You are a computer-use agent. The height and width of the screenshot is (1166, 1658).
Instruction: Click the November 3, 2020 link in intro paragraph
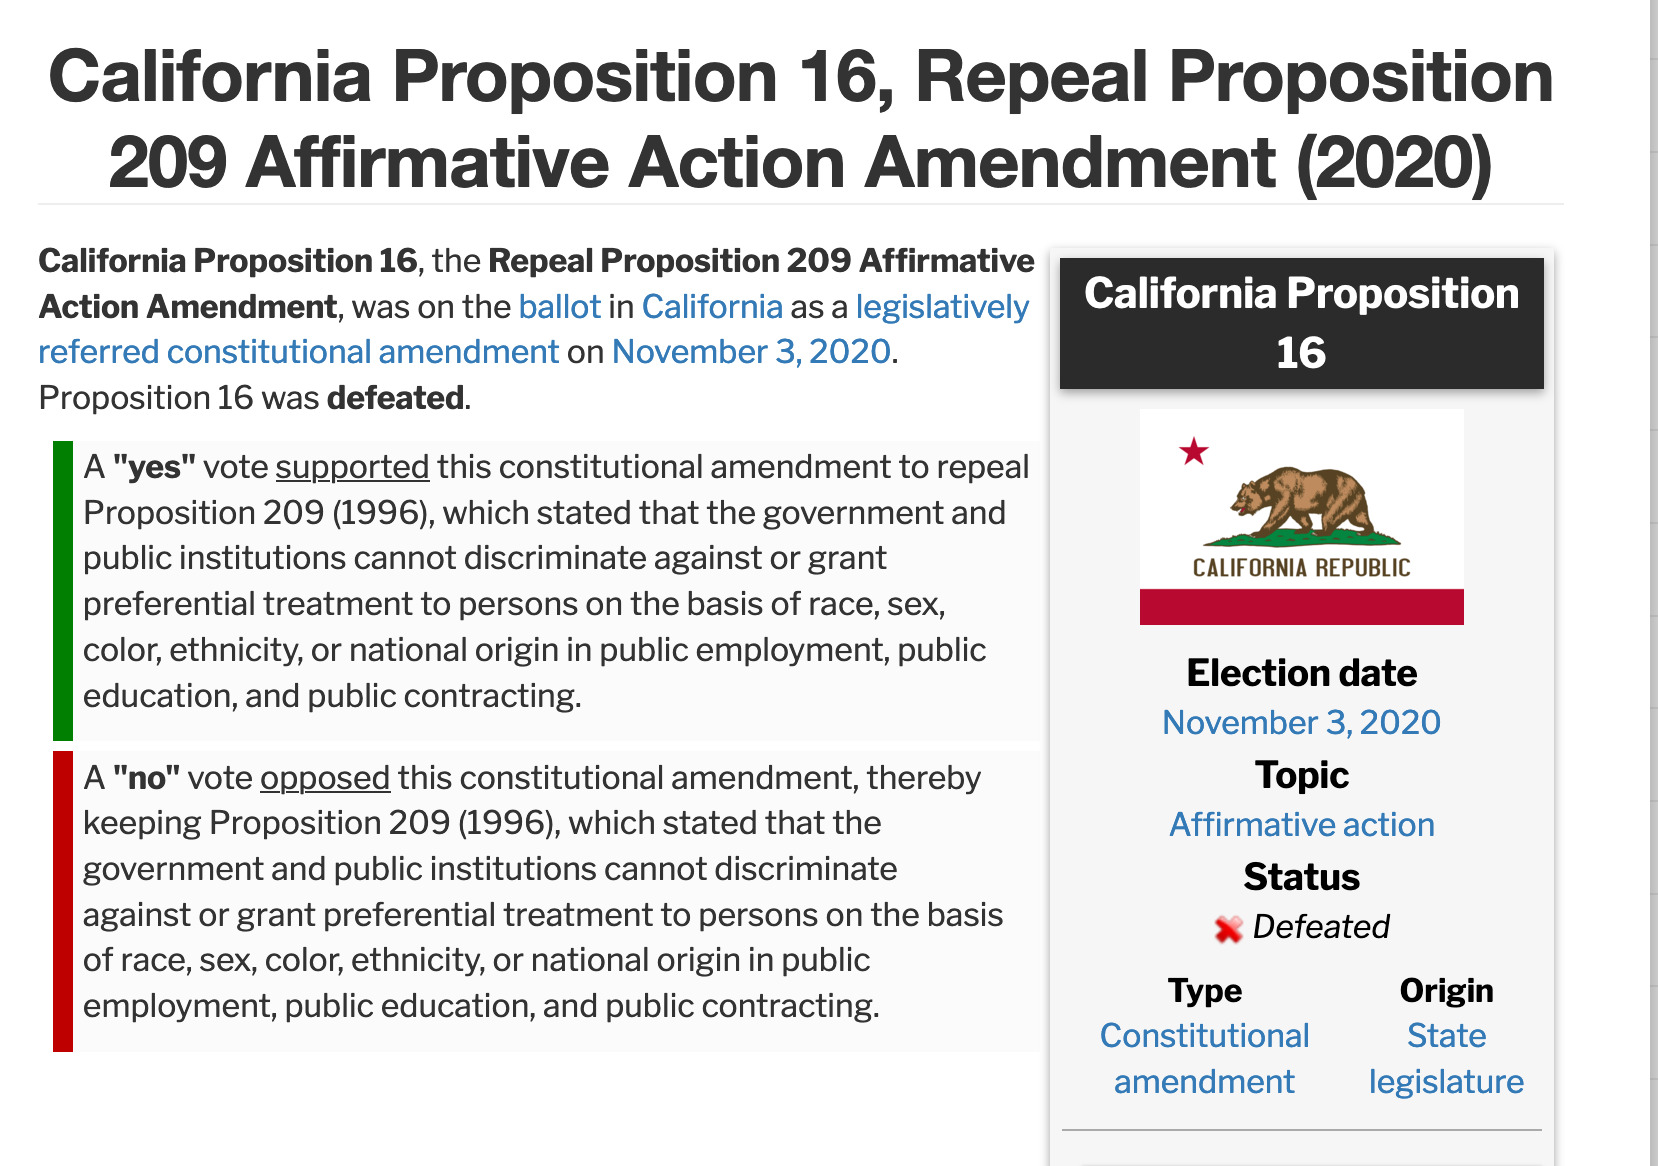coord(751,352)
